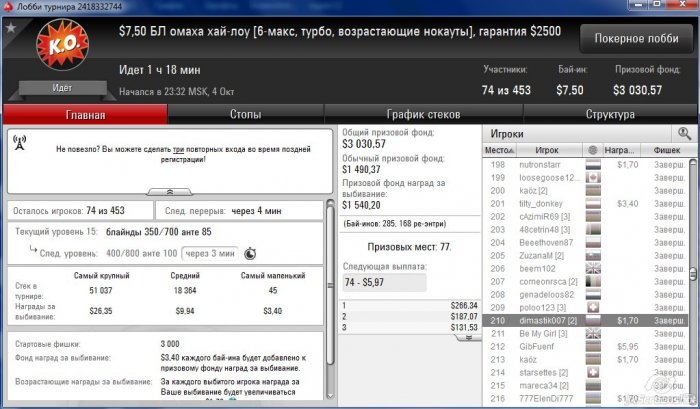Click flag icon for loosegoose12 row
Viewport: 700px width, 409px height.
(593, 178)
